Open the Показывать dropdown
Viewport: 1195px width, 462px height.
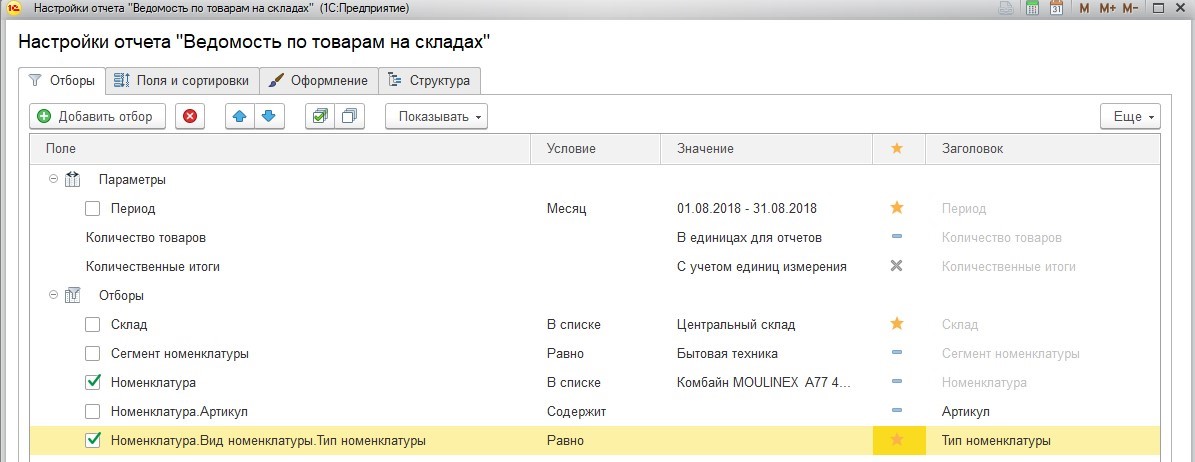[437, 117]
